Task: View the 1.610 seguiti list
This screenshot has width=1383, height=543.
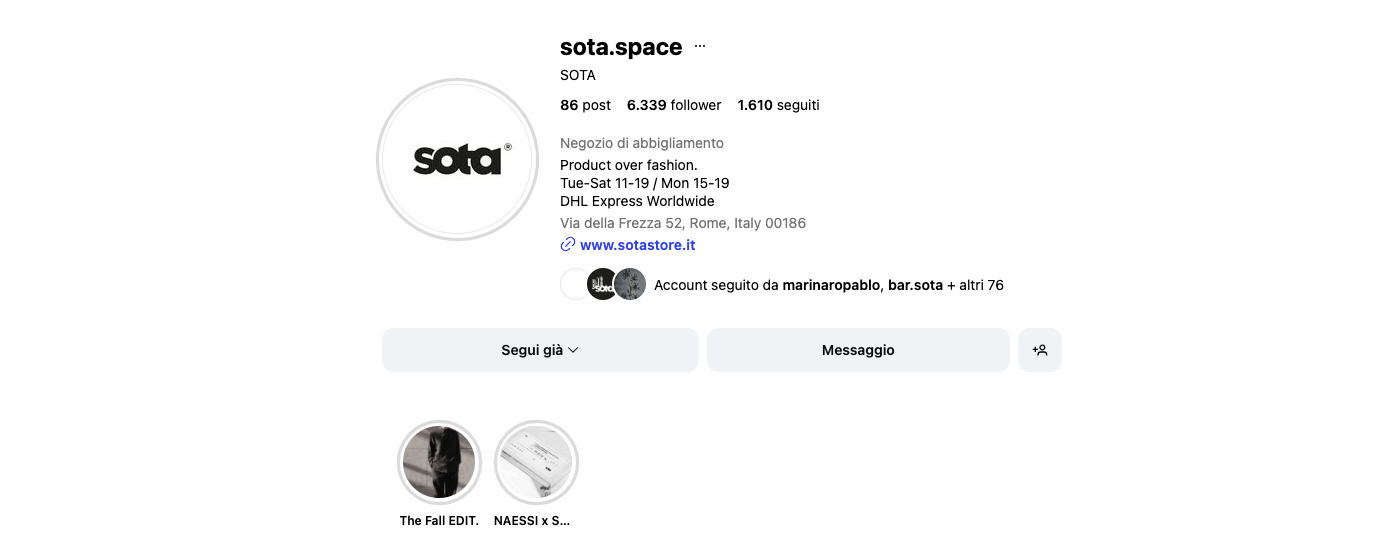Action: pyautogui.click(x=778, y=105)
